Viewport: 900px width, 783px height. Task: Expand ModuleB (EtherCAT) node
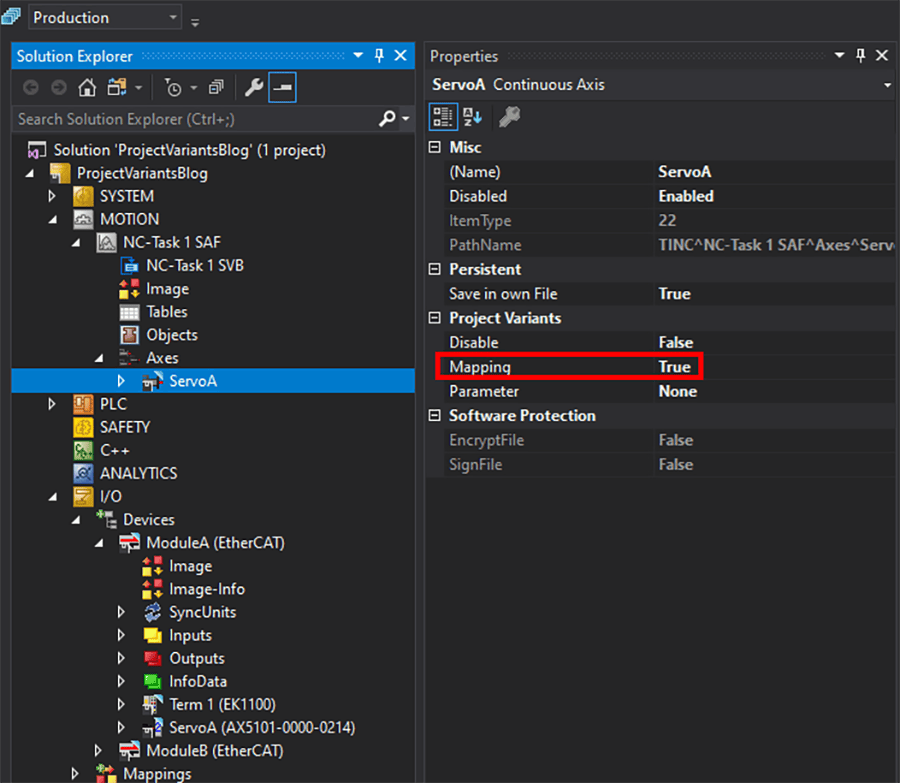[x=98, y=751]
